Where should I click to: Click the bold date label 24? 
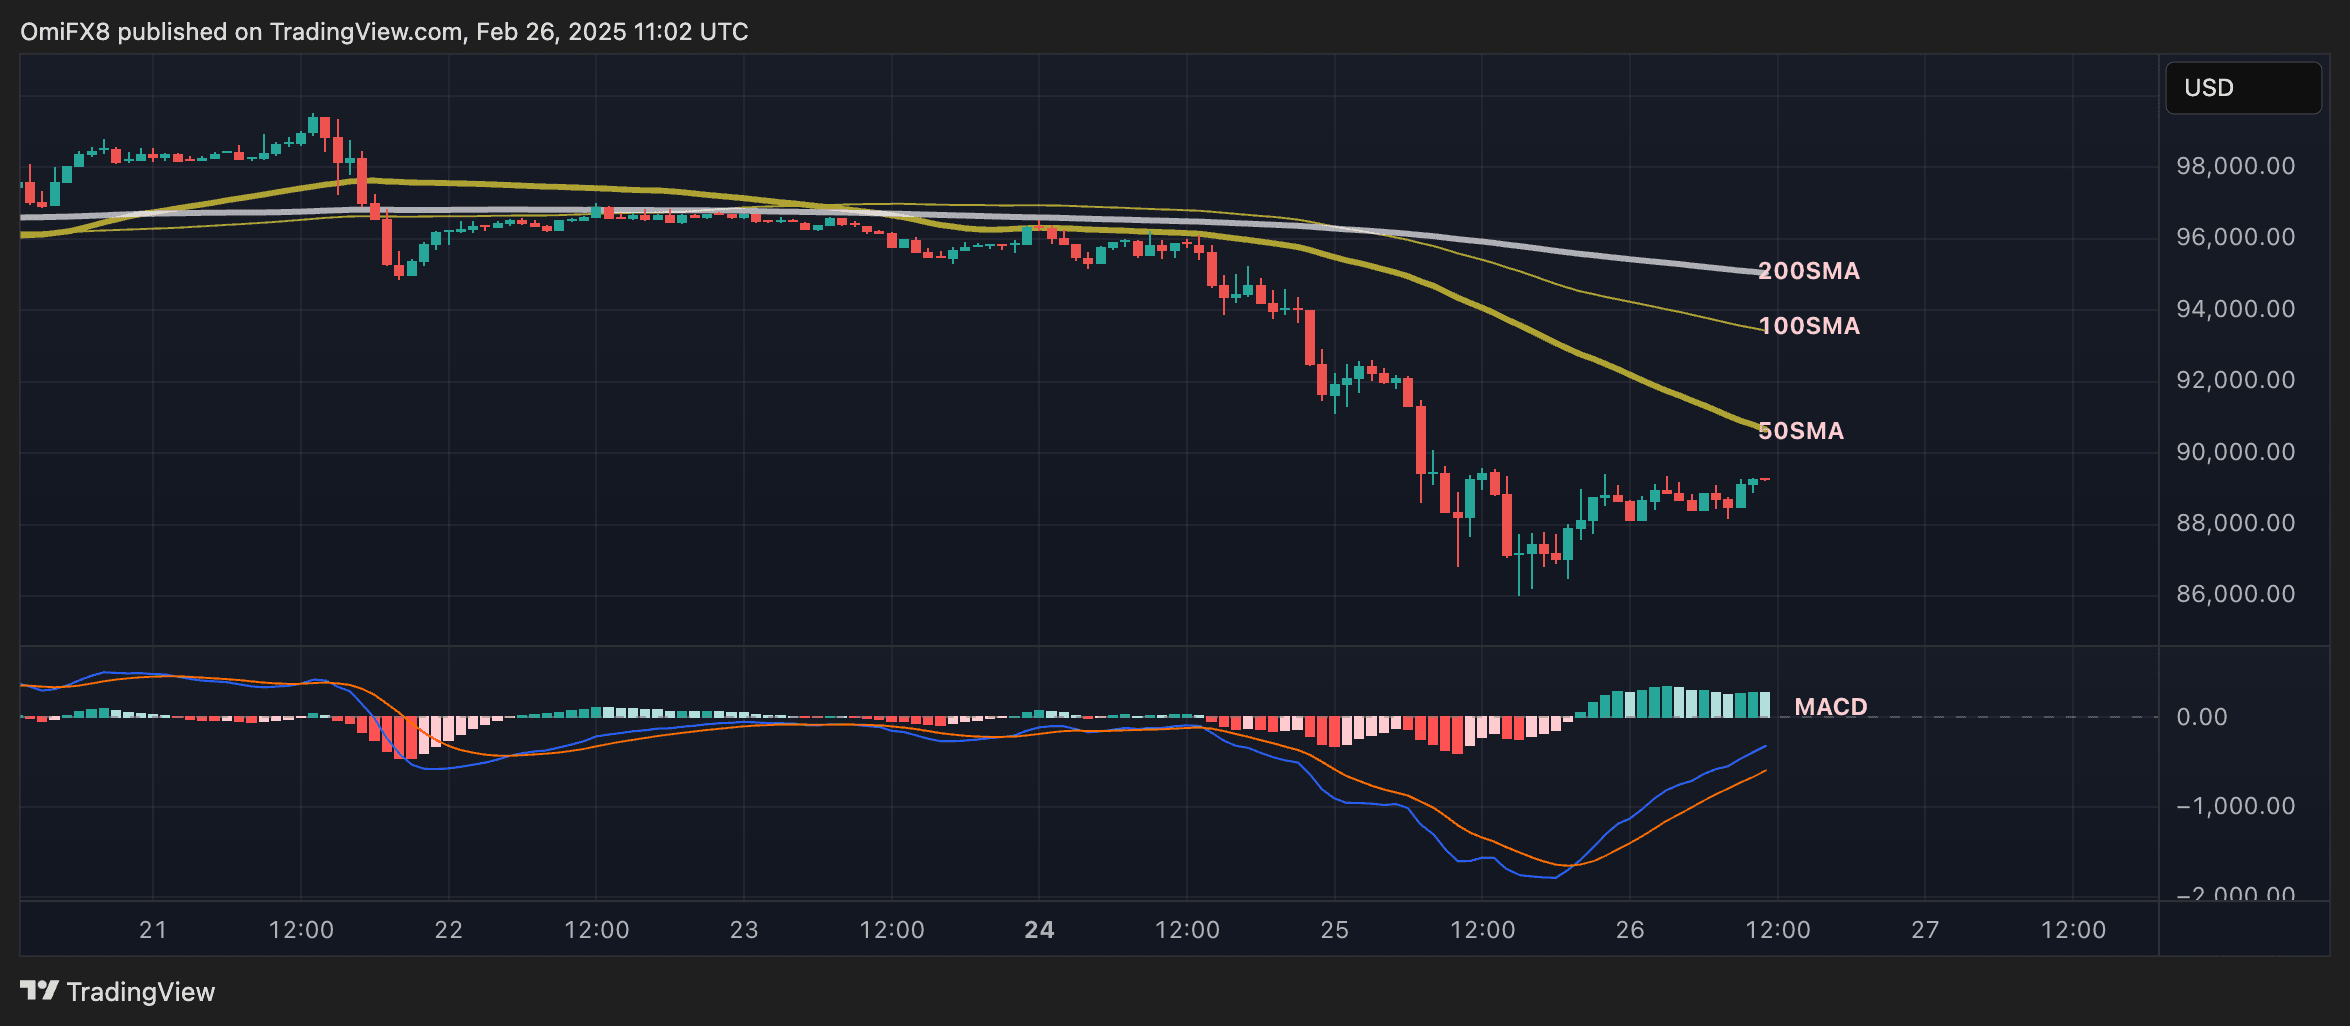pos(1039,930)
